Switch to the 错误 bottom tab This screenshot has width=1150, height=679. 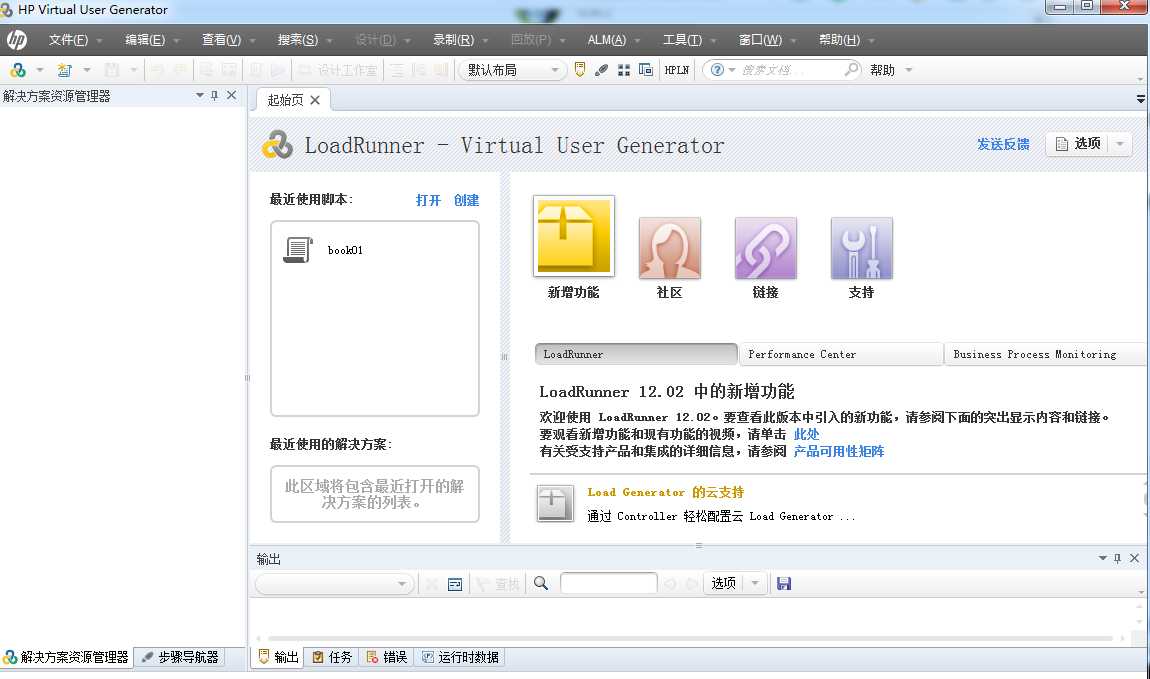(387, 657)
